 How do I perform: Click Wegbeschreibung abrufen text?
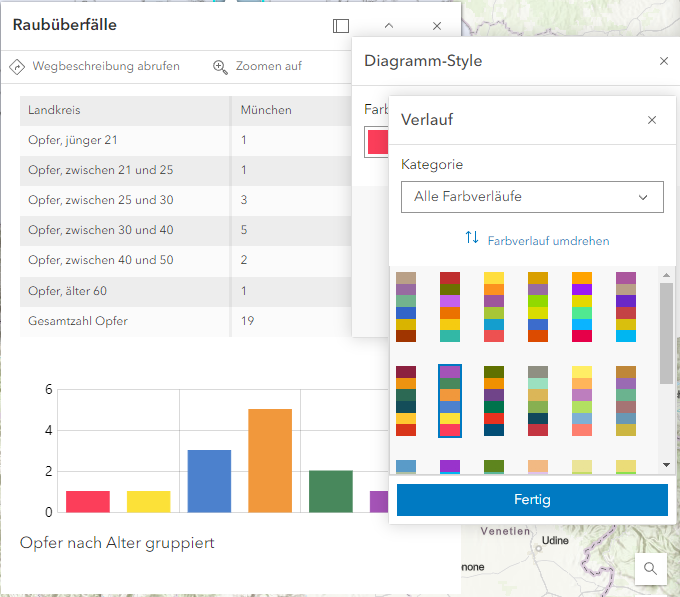point(106,66)
